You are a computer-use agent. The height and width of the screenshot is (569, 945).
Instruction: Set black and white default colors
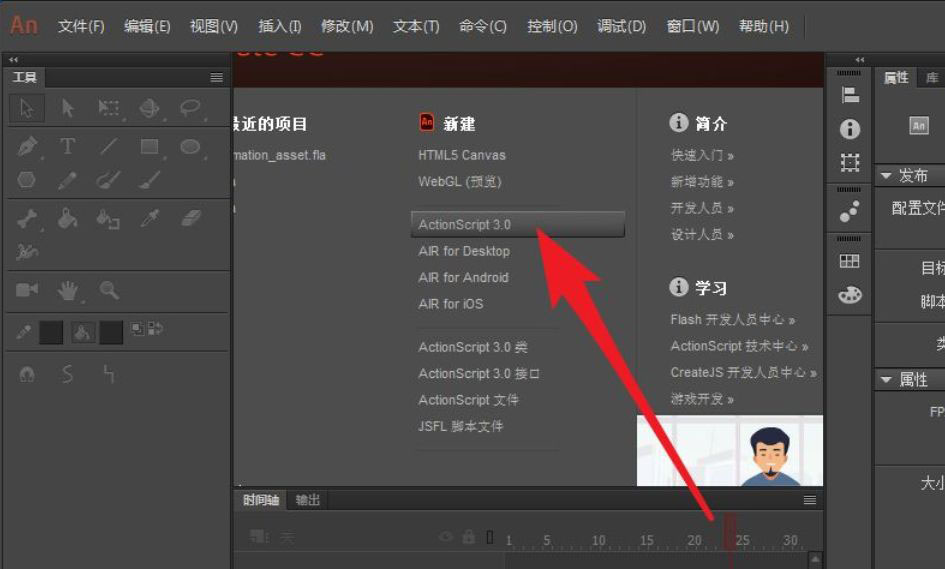tap(138, 329)
